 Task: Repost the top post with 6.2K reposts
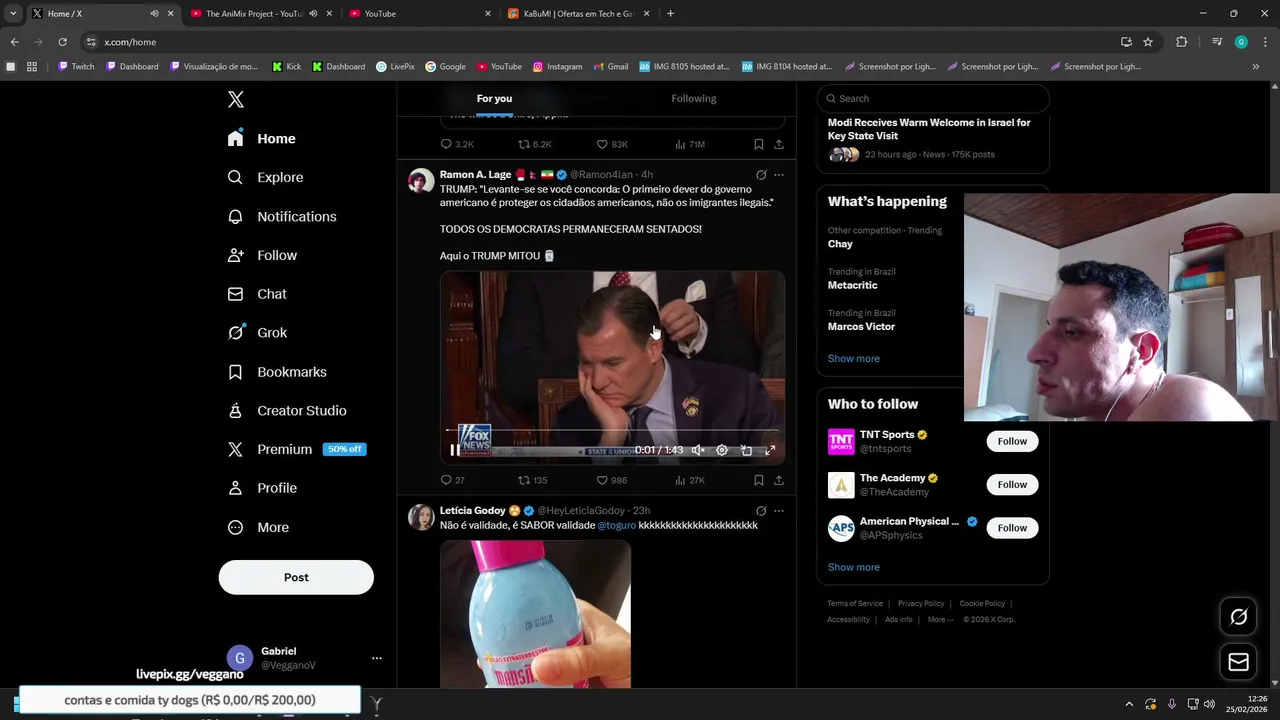tap(534, 144)
